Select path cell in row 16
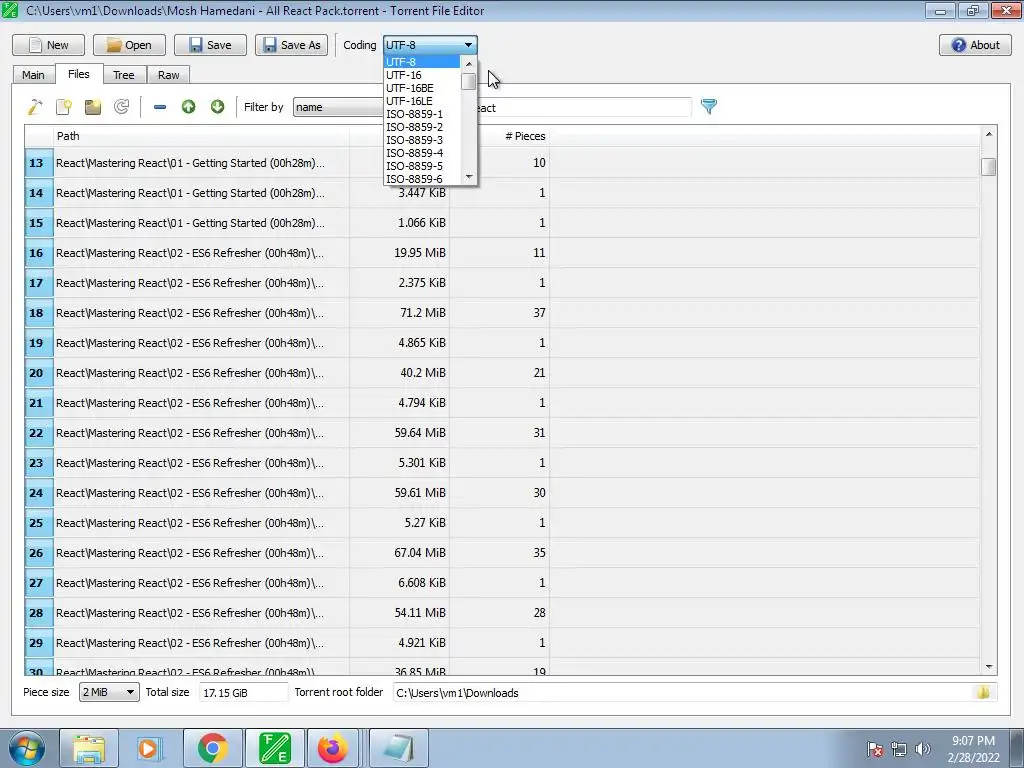The width and height of the screenshot is (1024, 768). 201,253
